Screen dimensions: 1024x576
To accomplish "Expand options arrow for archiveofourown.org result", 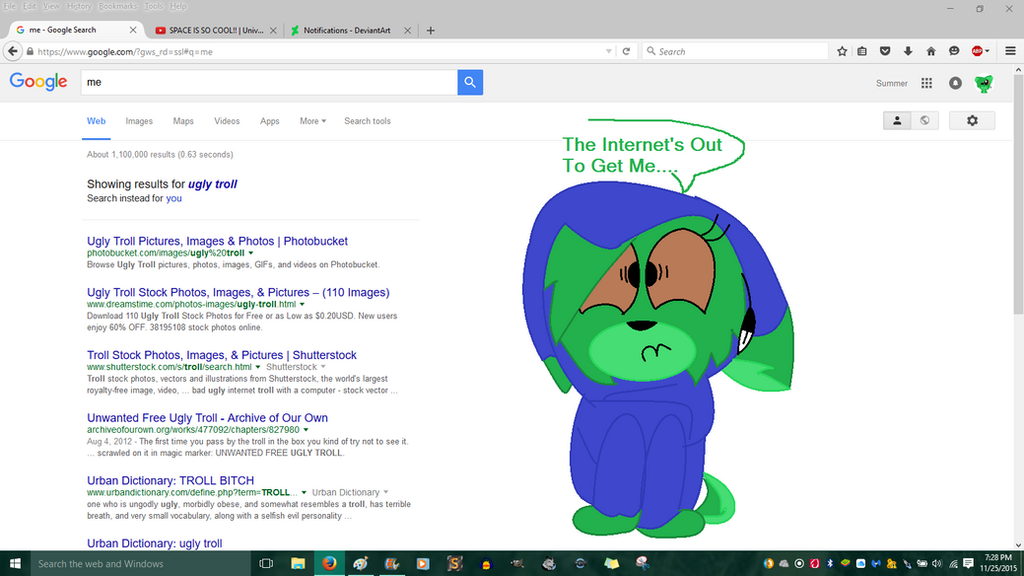I will (x=306, y=430).
